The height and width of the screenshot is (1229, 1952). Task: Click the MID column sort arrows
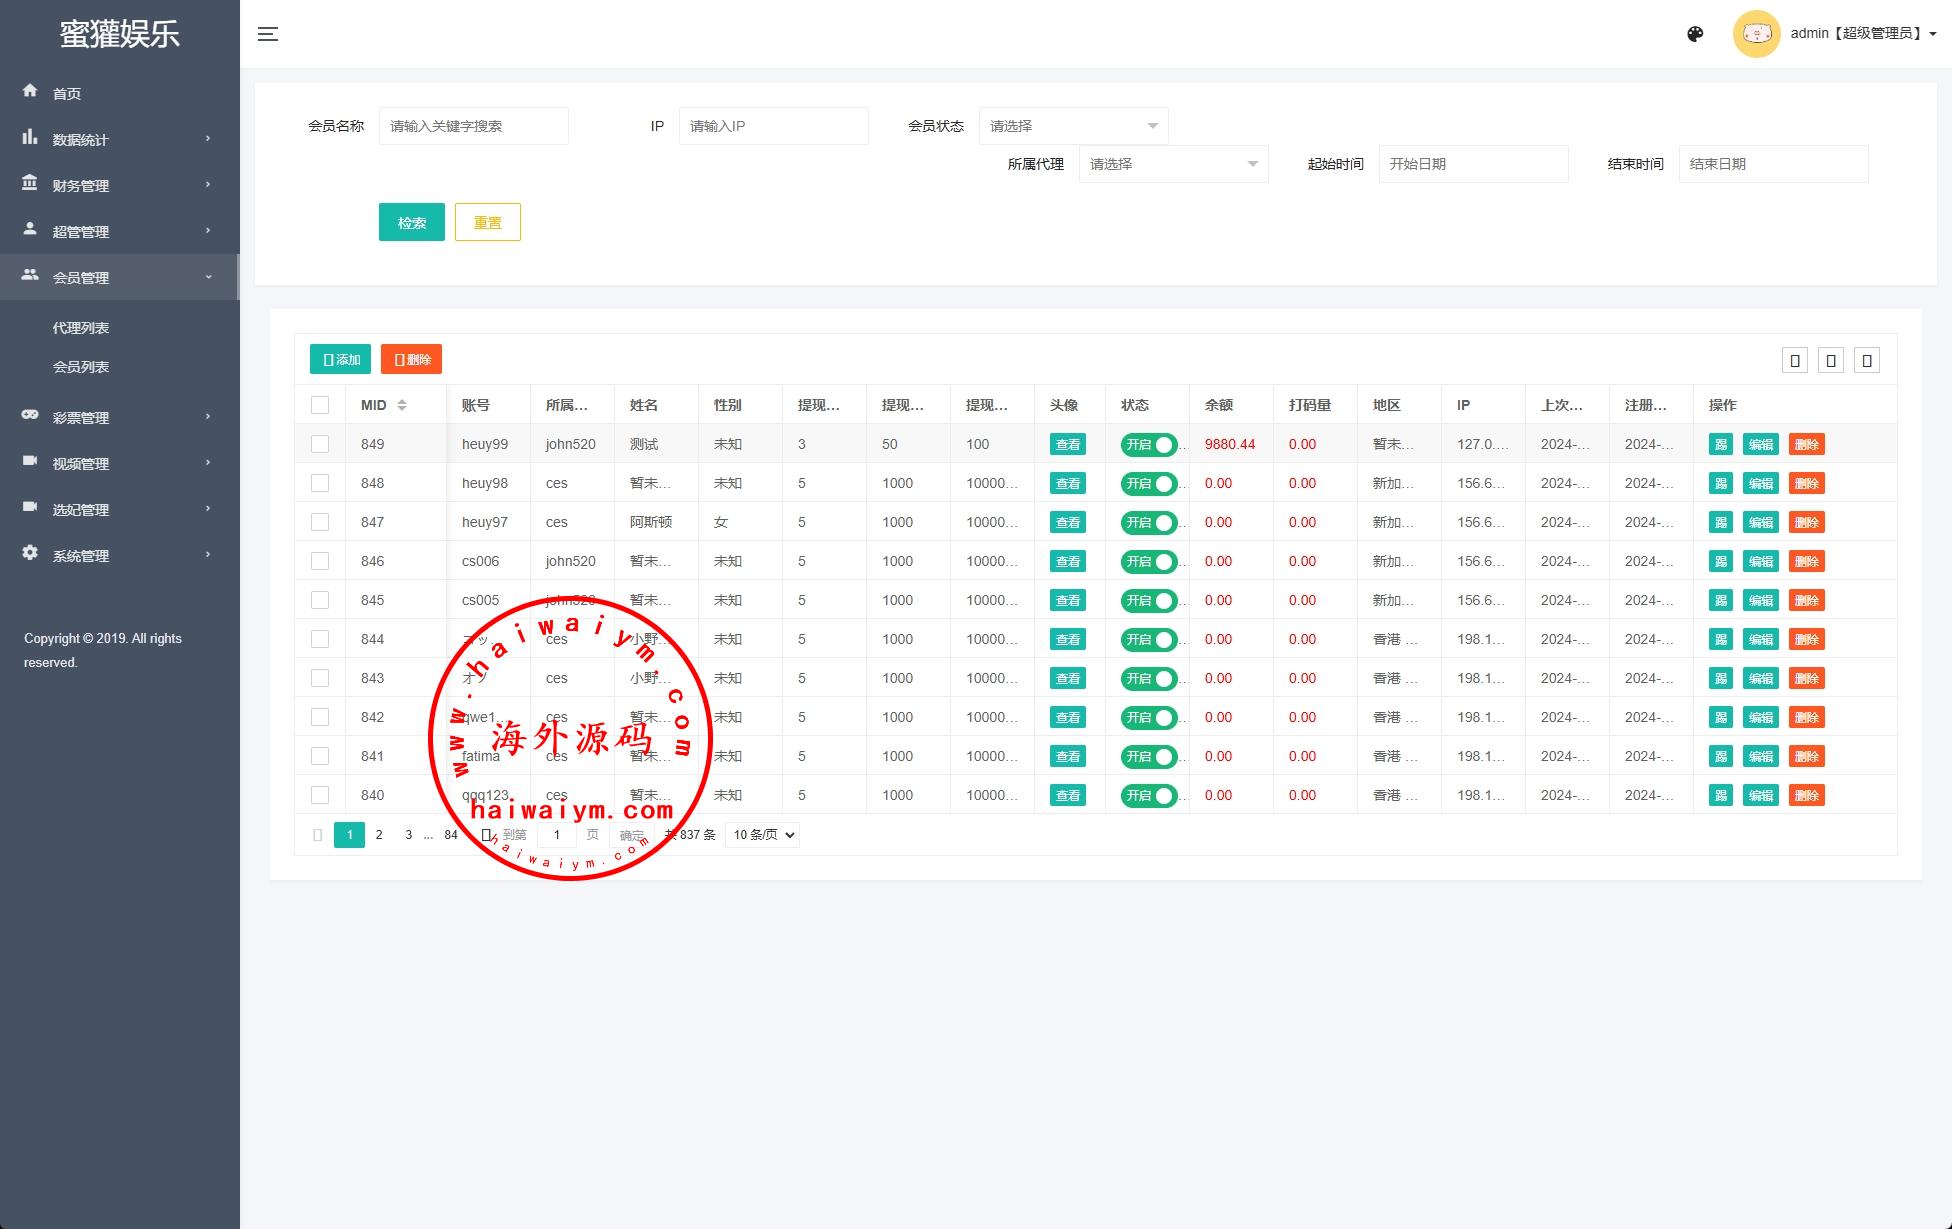click(x=402, y=405)
